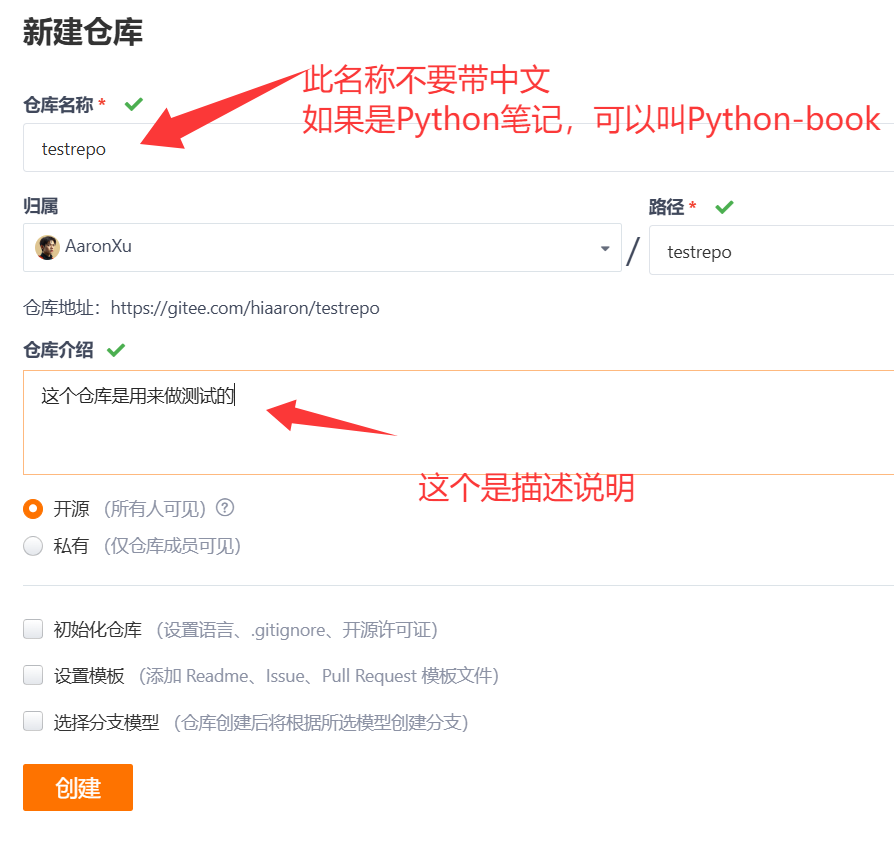Image resolution: width=894 pixels, height=862 pixels.
Task: Click the 设置模板 label text
Action: 89,676
